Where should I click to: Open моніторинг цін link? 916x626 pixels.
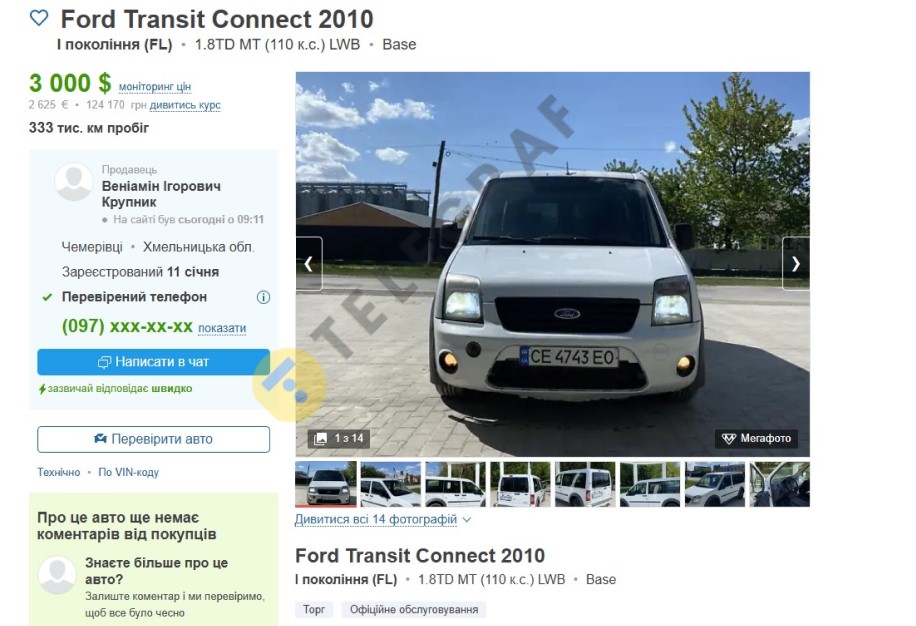(x=155, y=86)
